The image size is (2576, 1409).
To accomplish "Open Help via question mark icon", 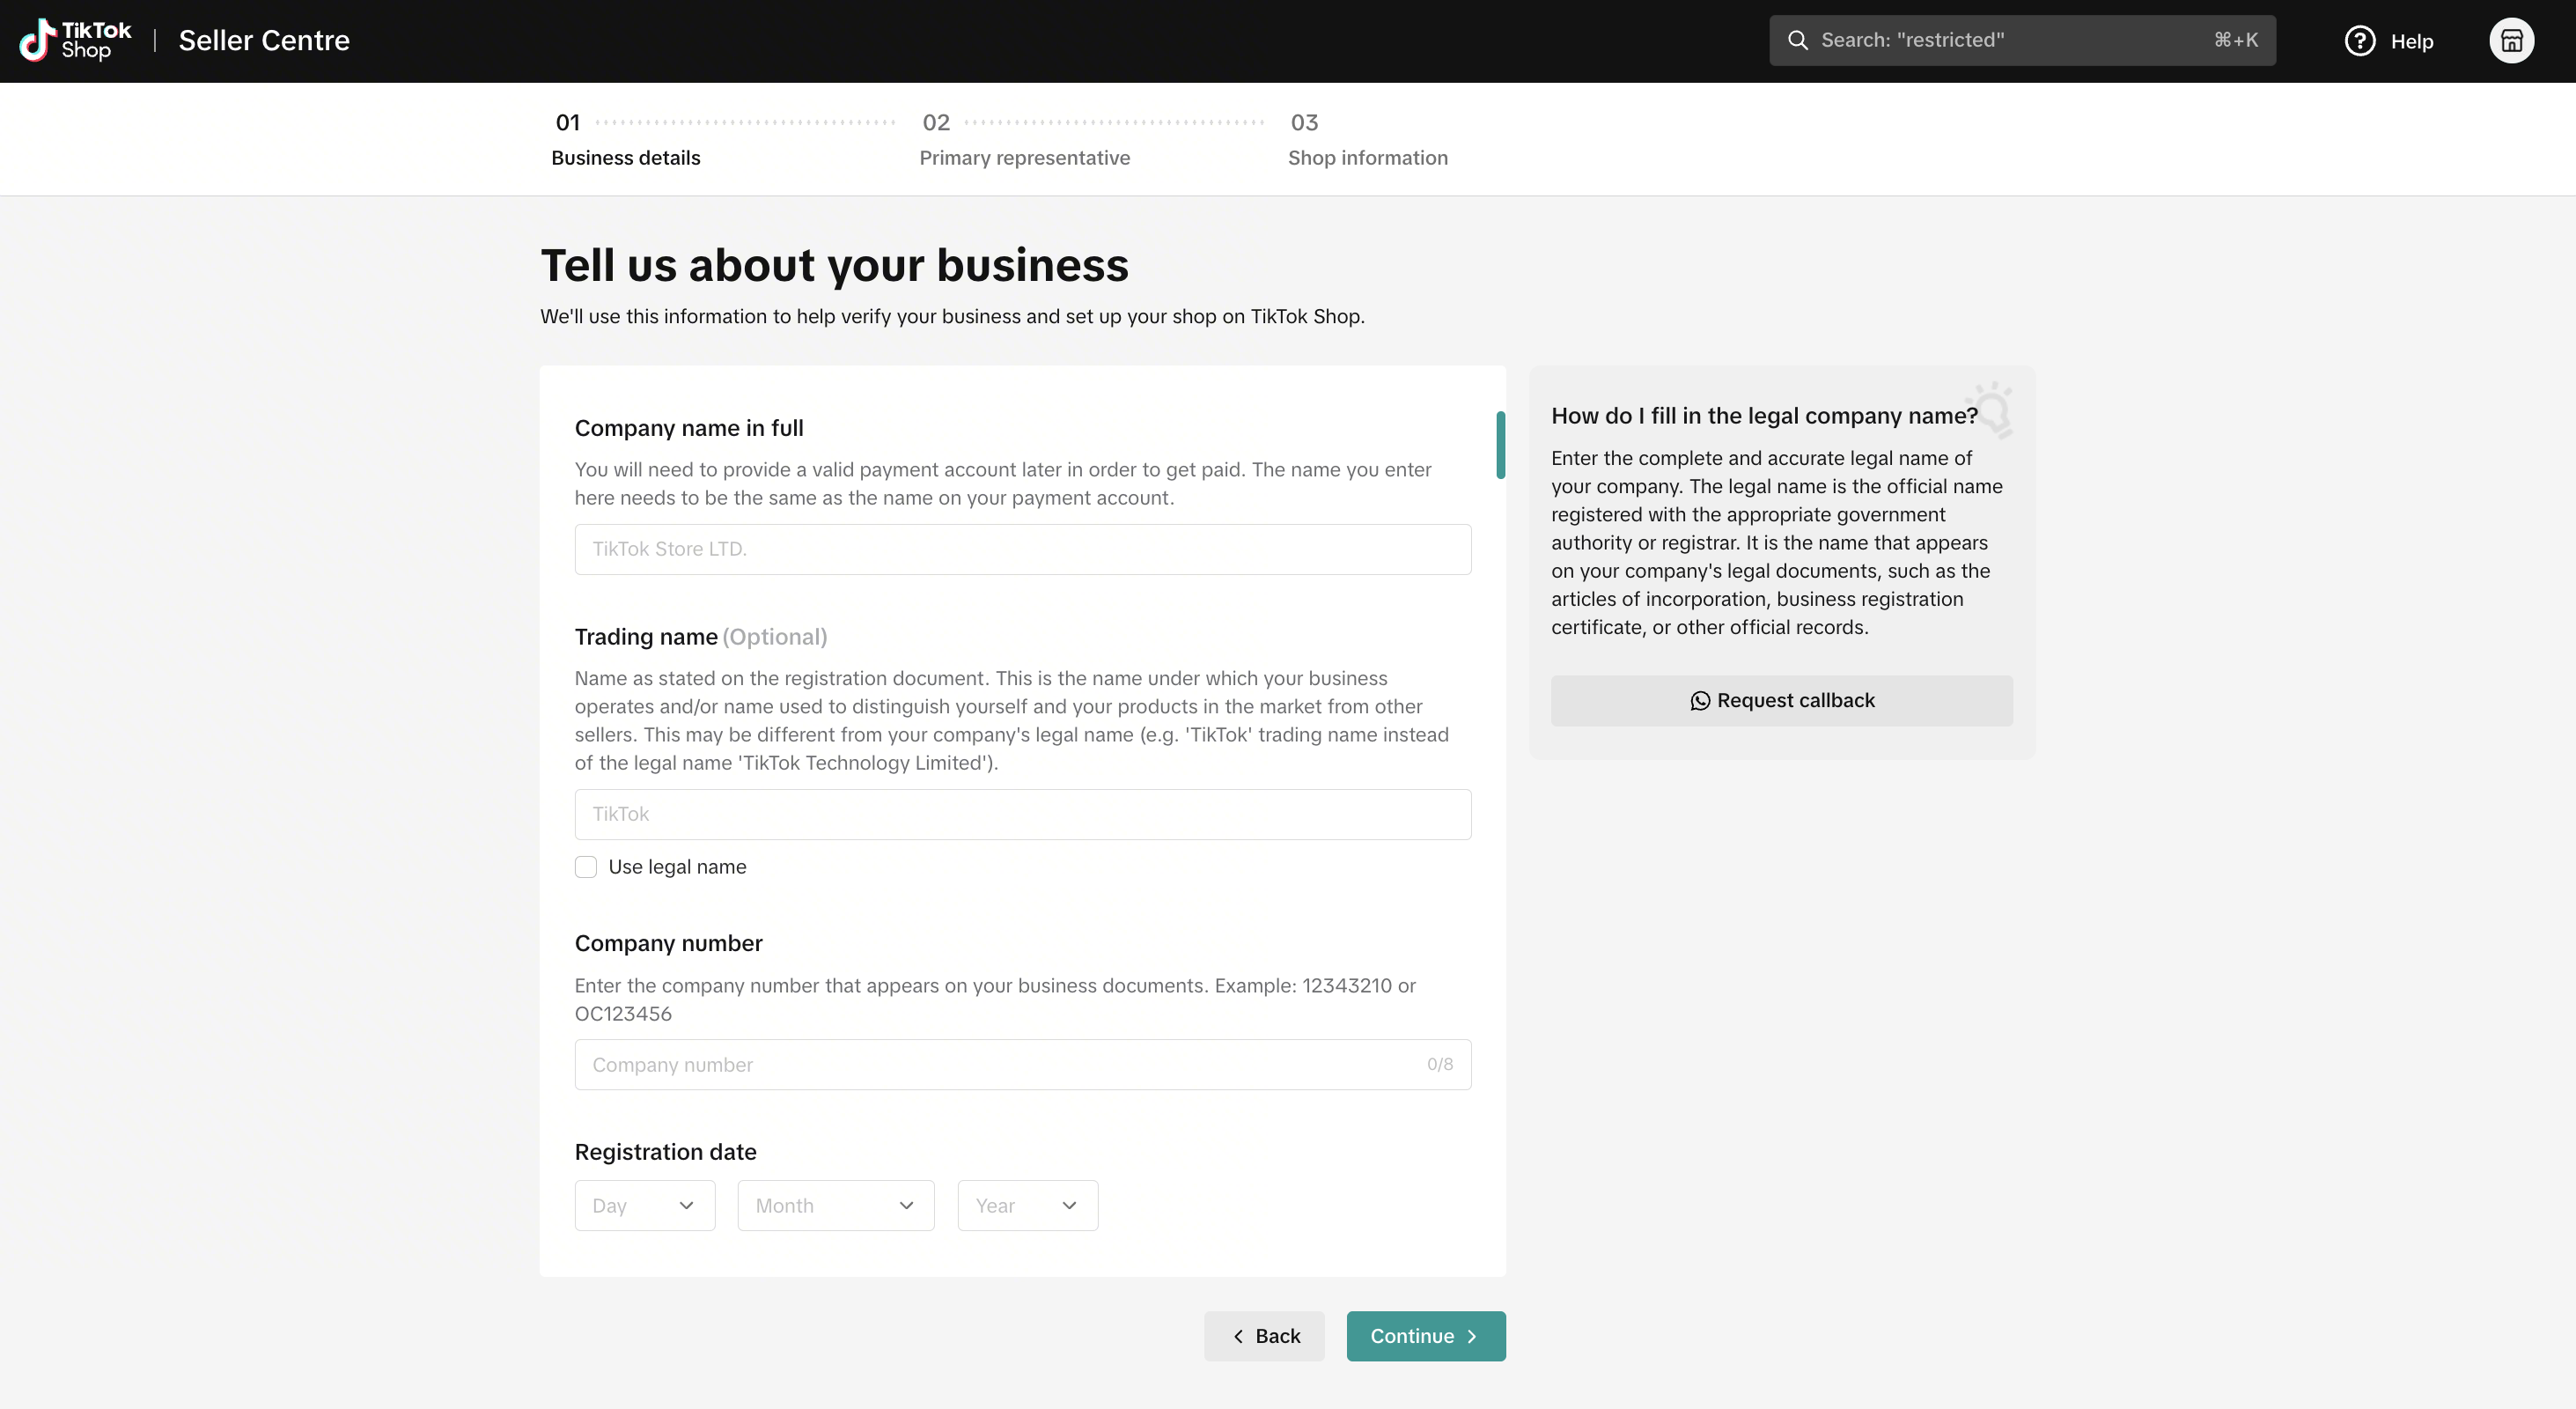I will pyautogui.click(x=2359, y=41).
